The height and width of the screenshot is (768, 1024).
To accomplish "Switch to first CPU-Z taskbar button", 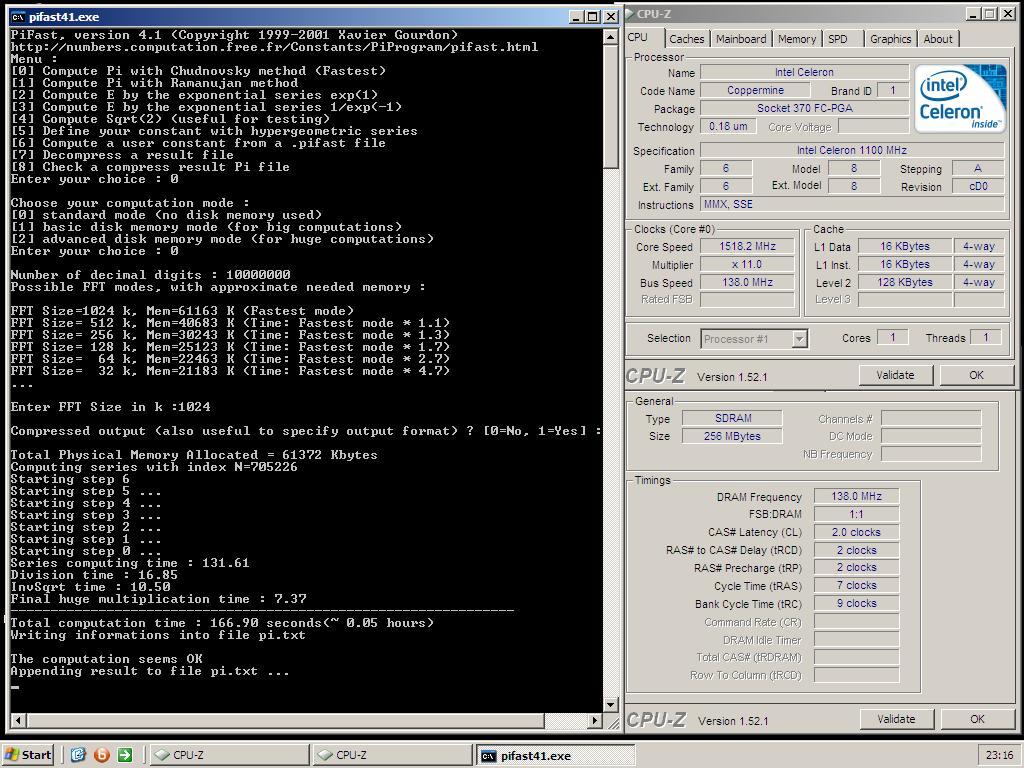I will point(229,755).
